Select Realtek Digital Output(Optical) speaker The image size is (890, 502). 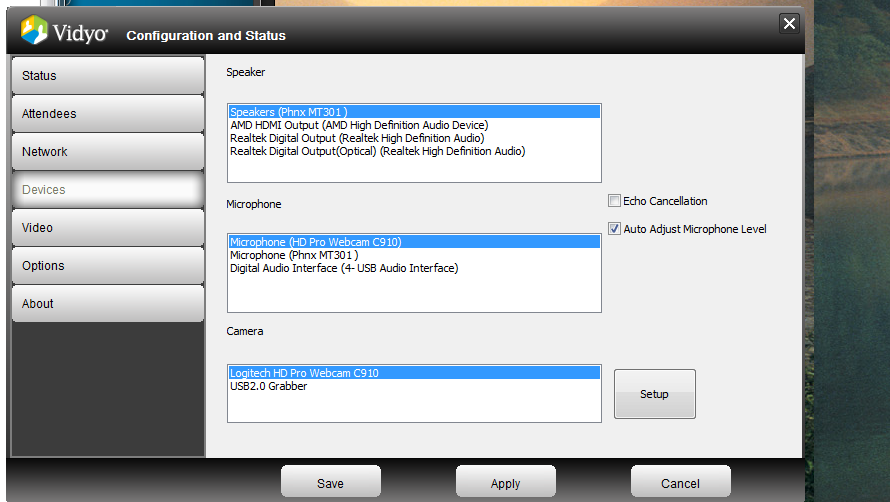(377, 151)
